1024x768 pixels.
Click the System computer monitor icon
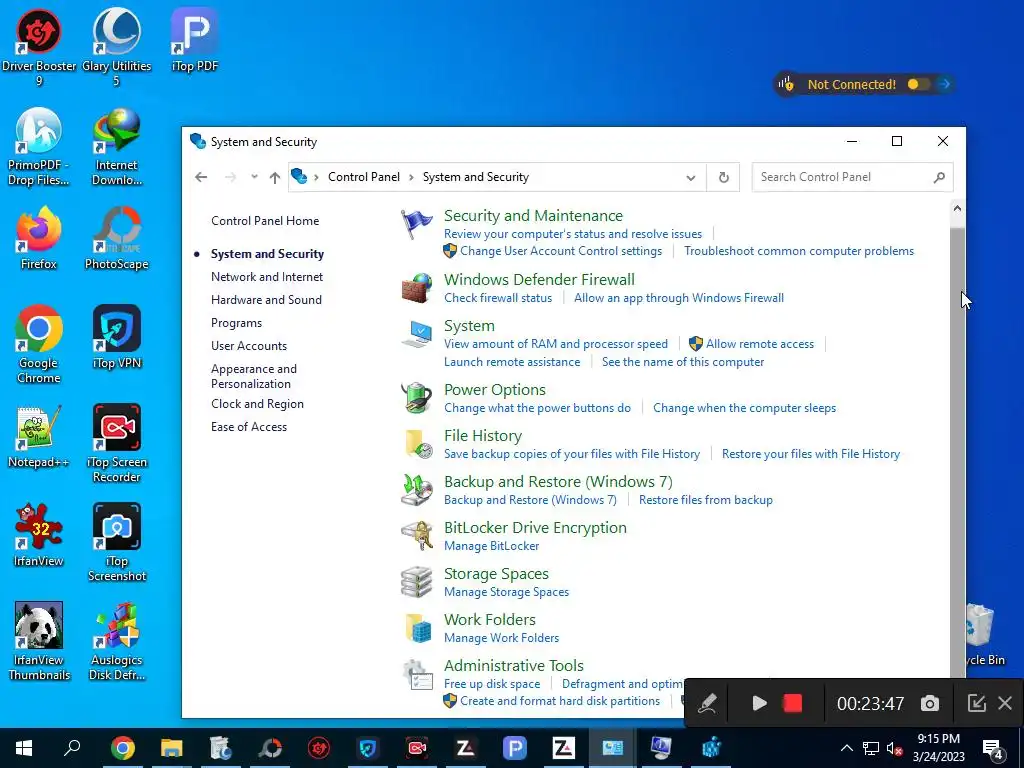417,334
